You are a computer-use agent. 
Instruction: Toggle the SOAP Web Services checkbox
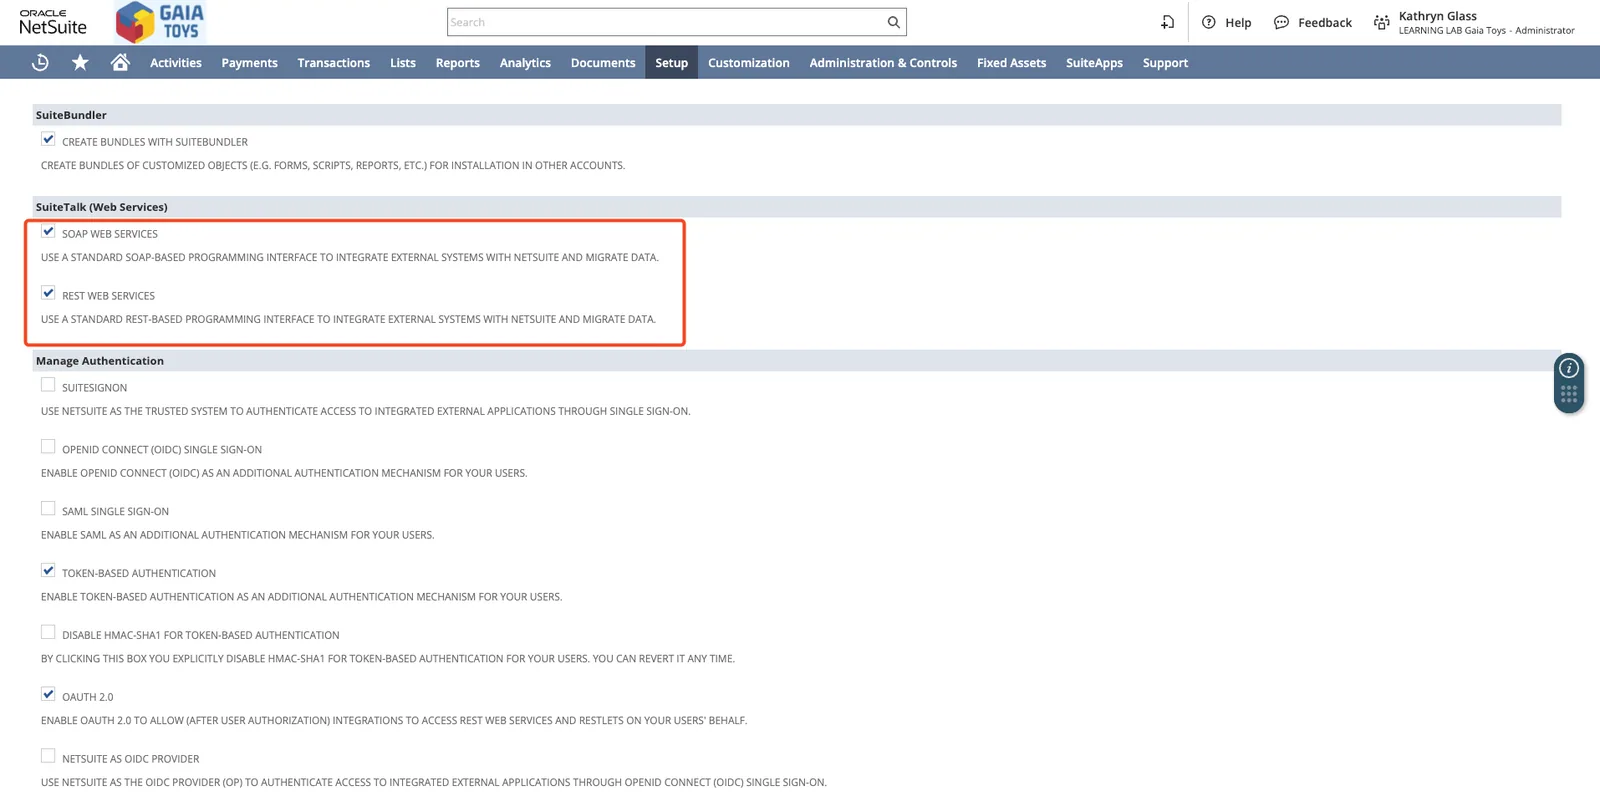tap(48, 231)
